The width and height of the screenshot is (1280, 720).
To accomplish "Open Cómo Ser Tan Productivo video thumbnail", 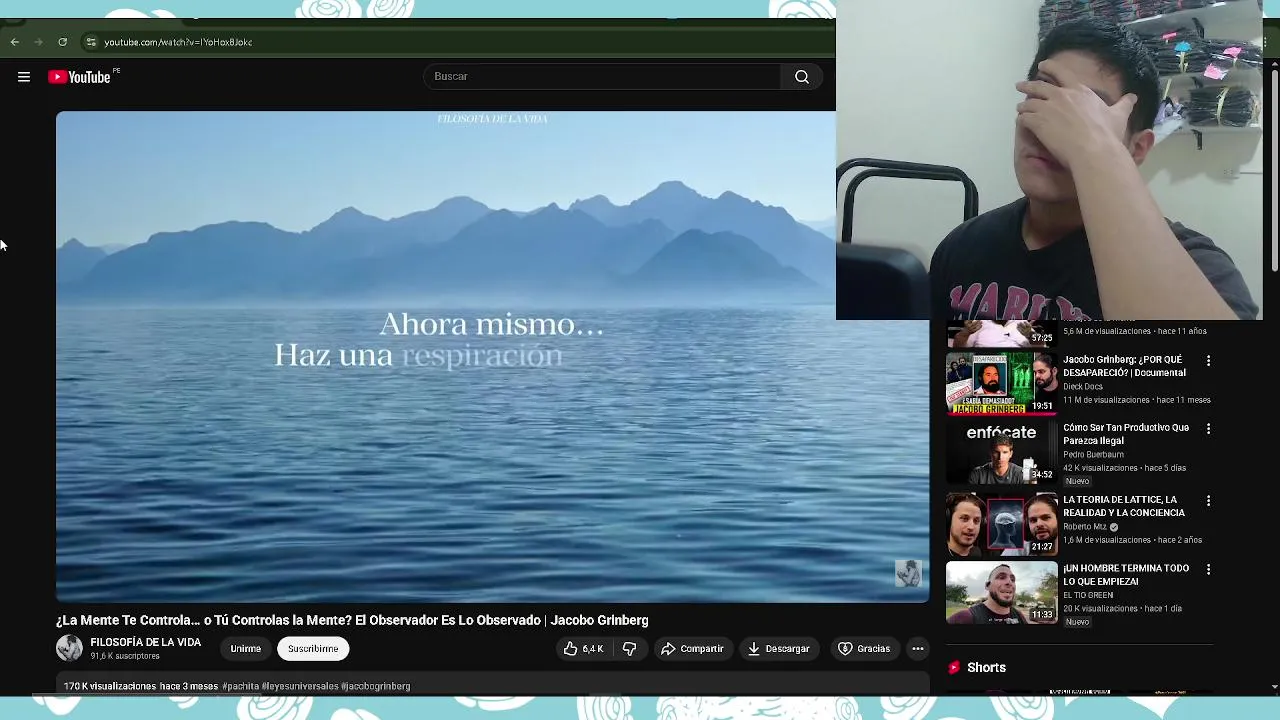I will coord(1001,452).
